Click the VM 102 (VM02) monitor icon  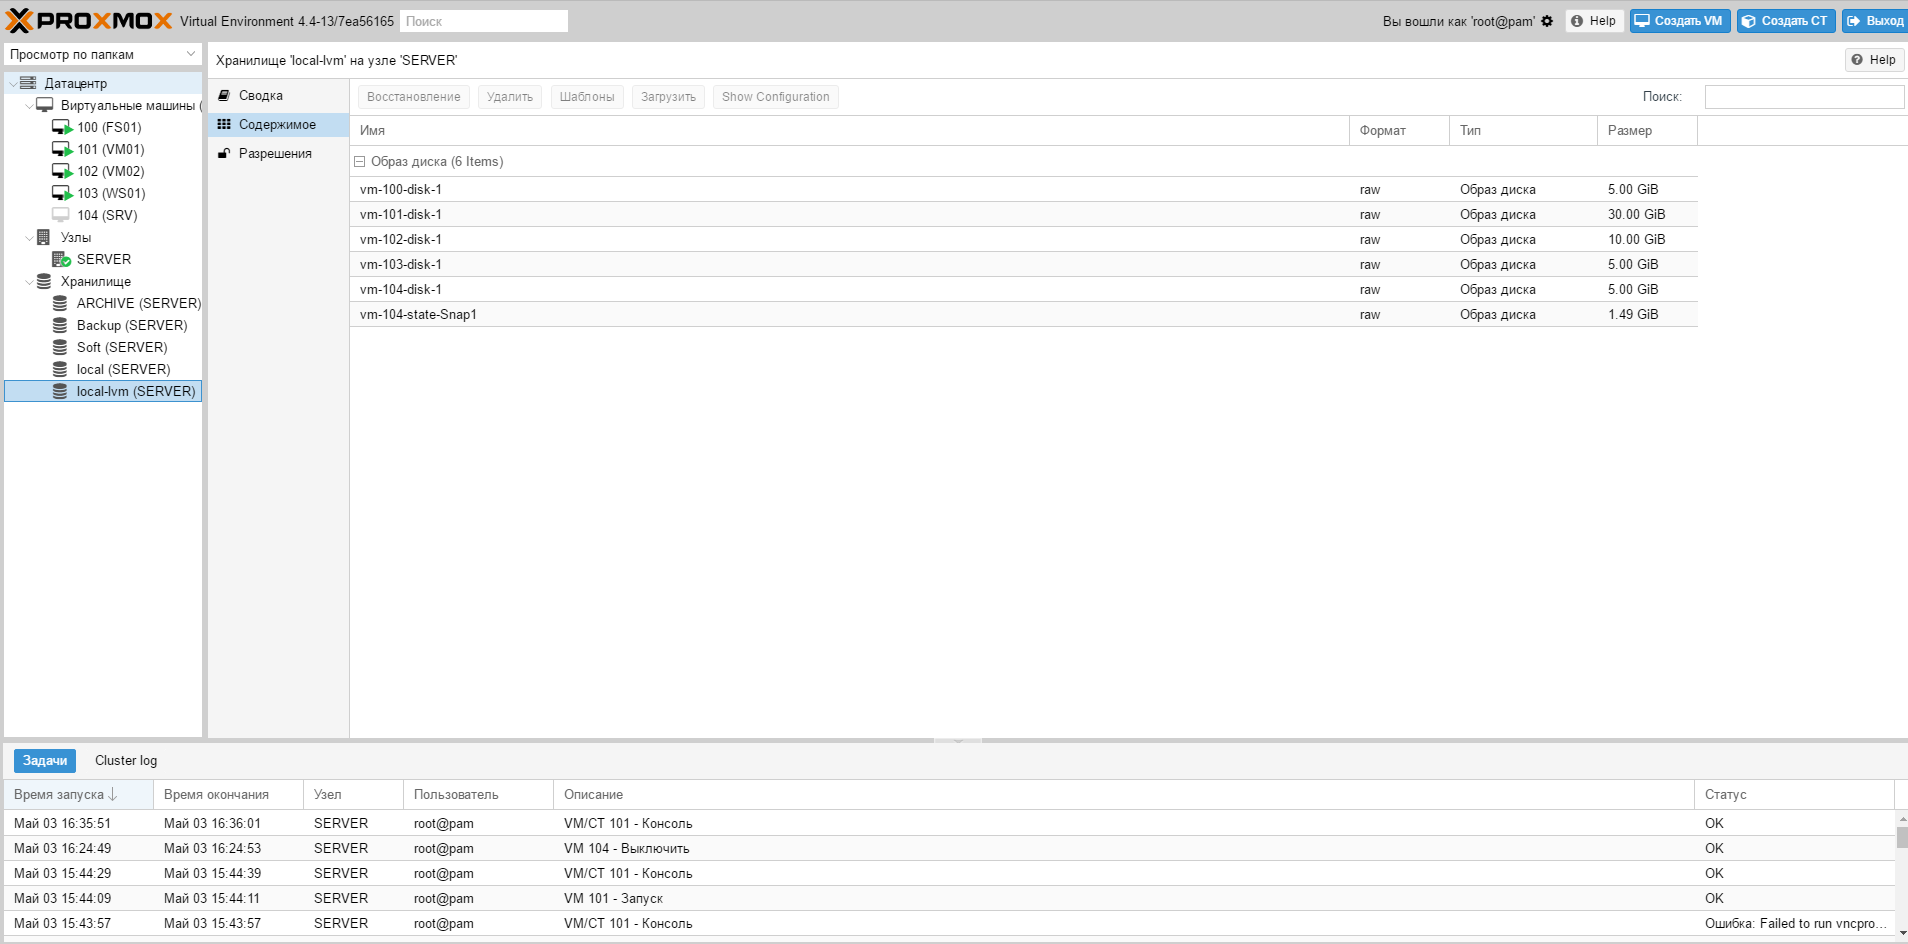[62, 171]
